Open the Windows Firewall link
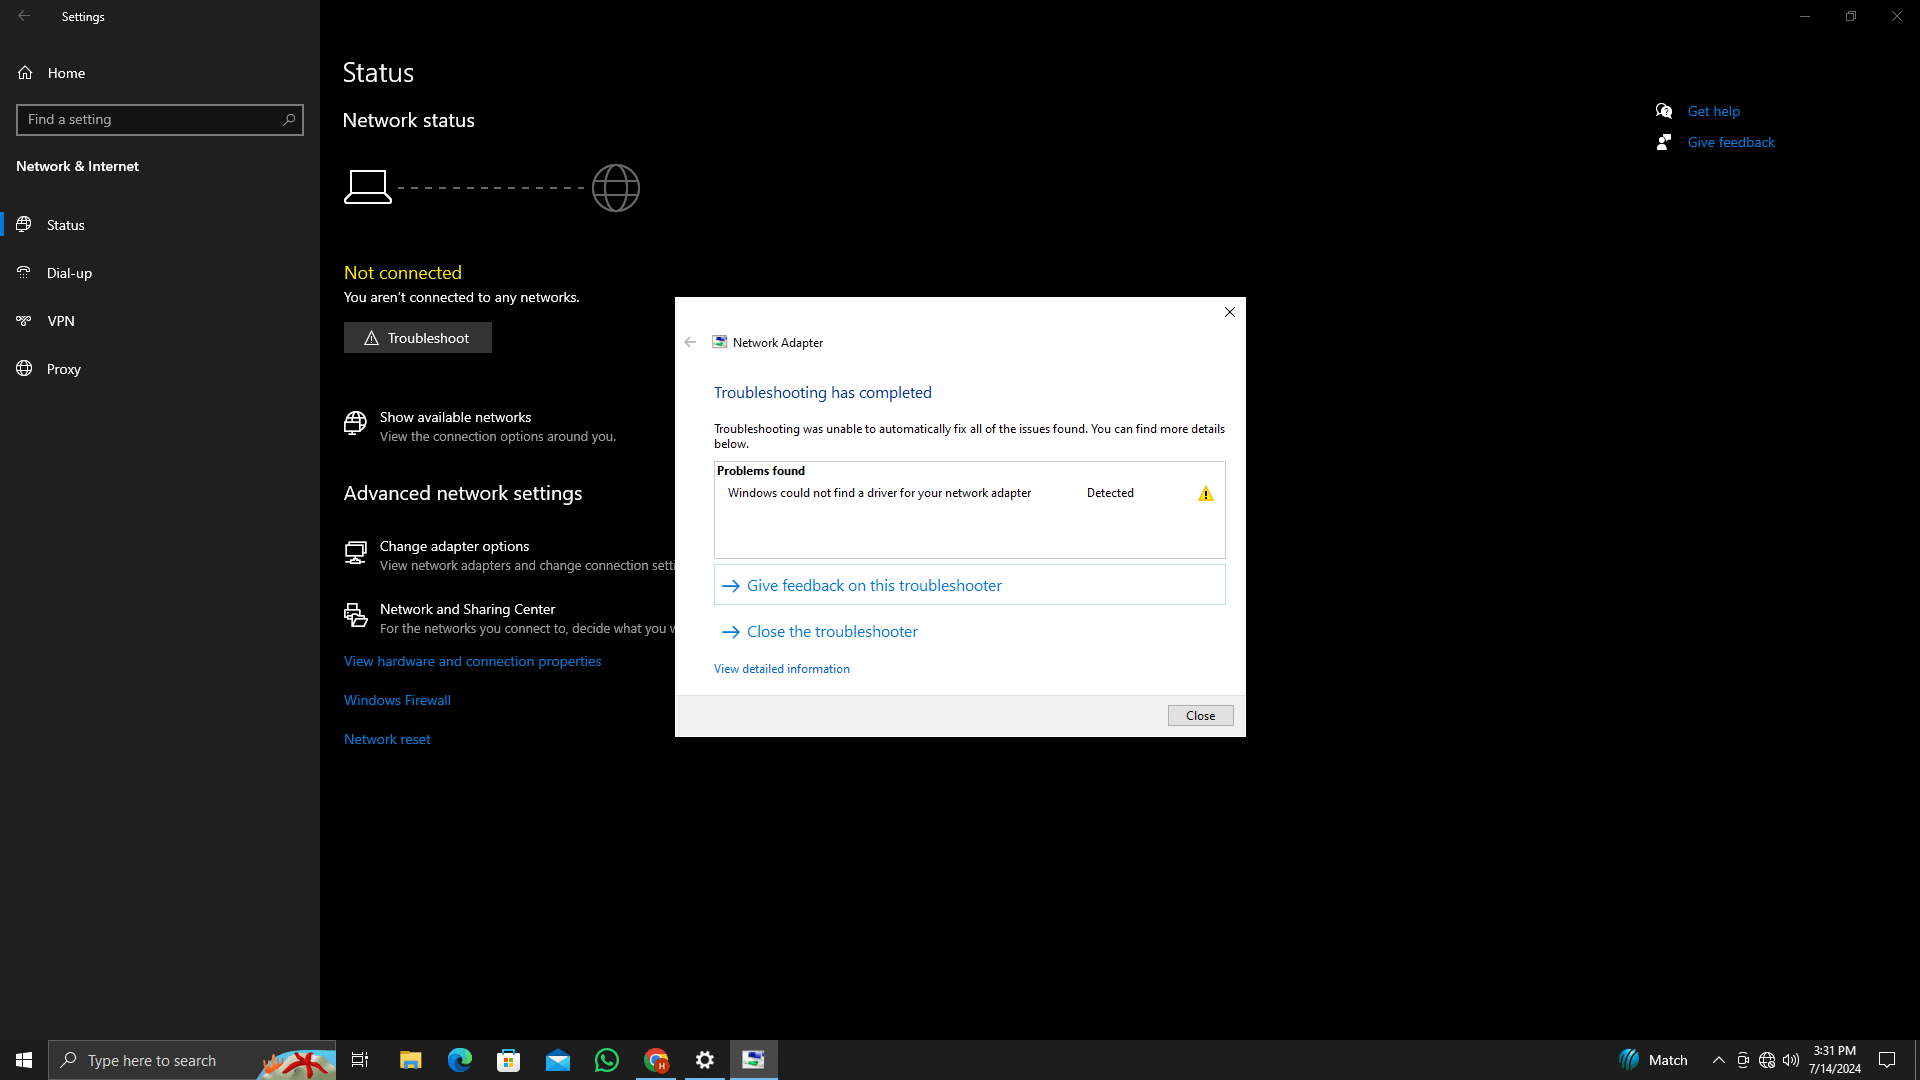The height and width of the screenshot is (1080, 1920). click(x=397, y=700)
